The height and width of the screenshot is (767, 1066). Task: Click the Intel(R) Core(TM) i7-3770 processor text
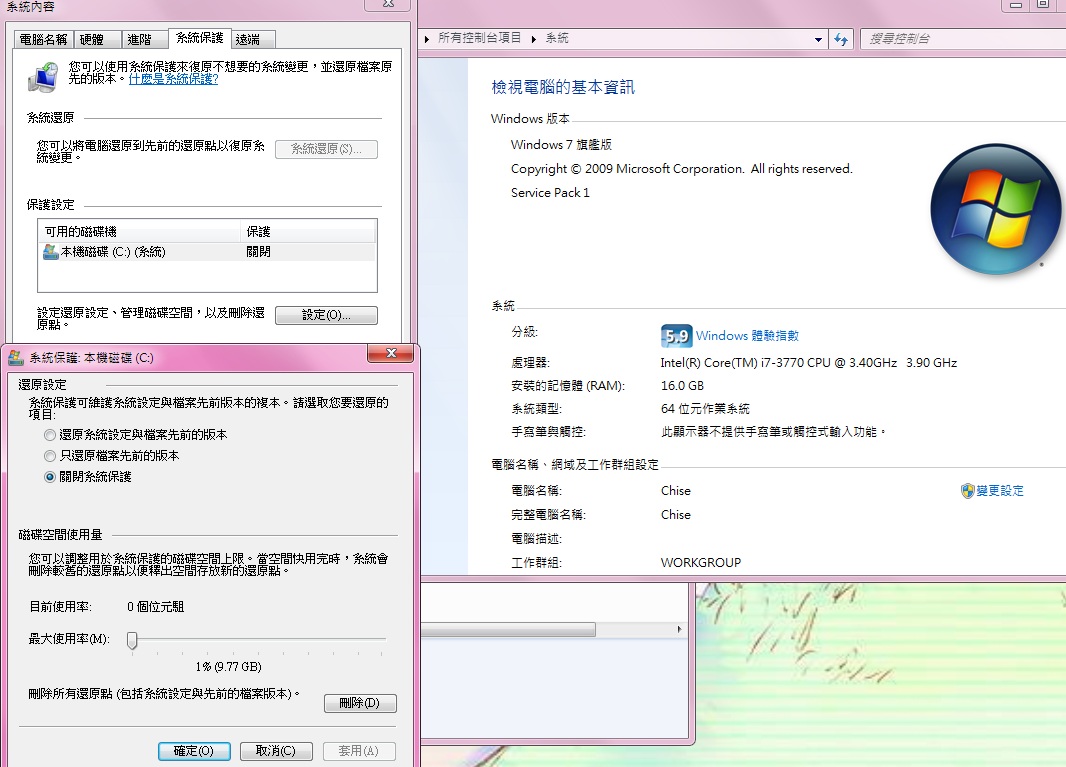(808, 362)
